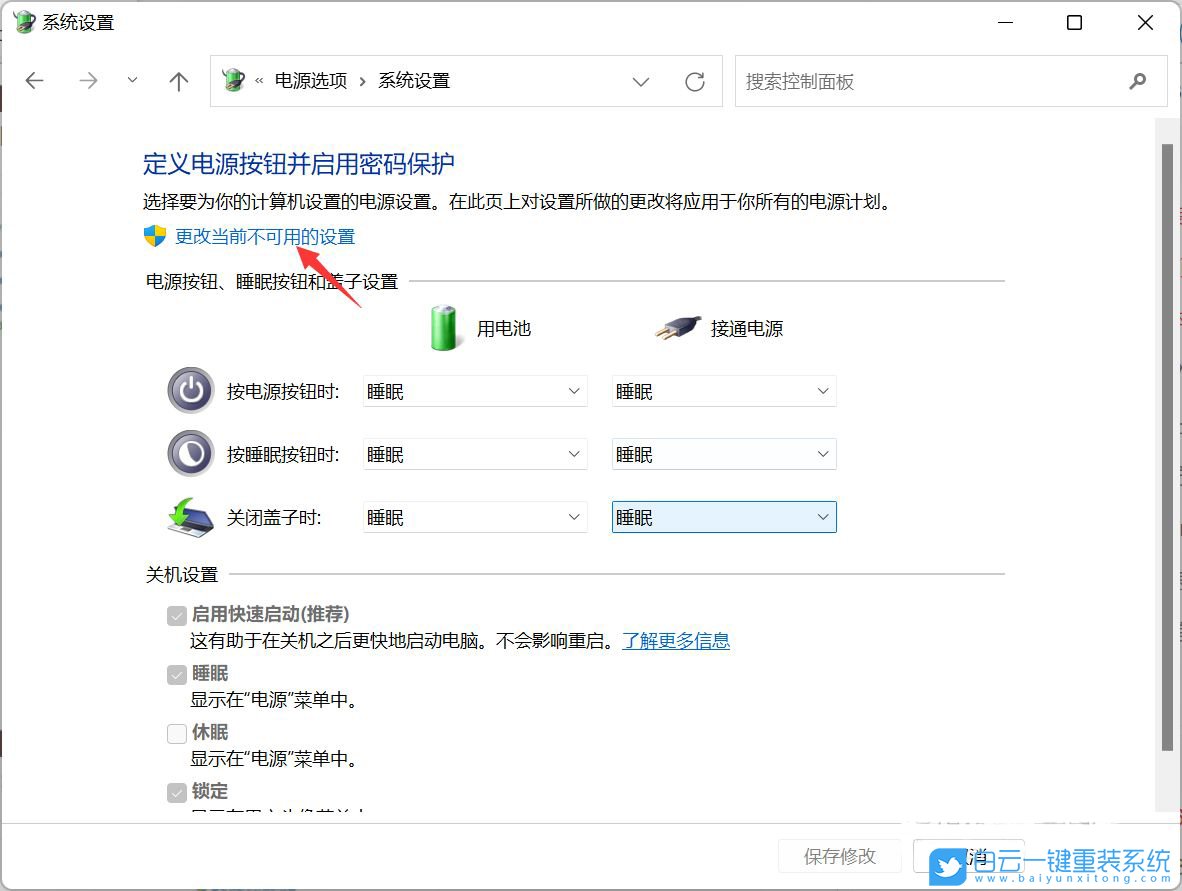The image size is (1182, 891).
Task: Click the refresh icon next to the address bar
Action: (x=695, y=81)
